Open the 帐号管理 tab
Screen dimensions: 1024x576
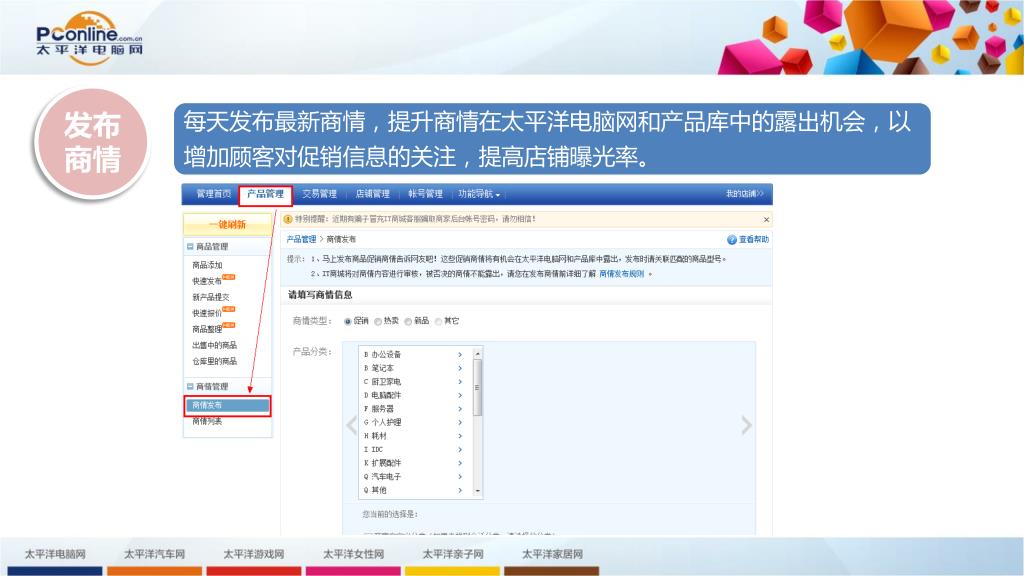tap(425, 194)
